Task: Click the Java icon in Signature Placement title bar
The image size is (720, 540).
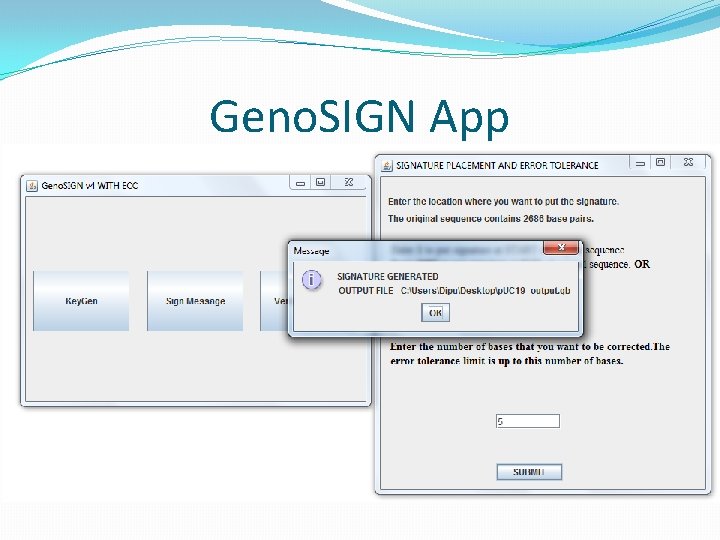Action: click(387, 165)
